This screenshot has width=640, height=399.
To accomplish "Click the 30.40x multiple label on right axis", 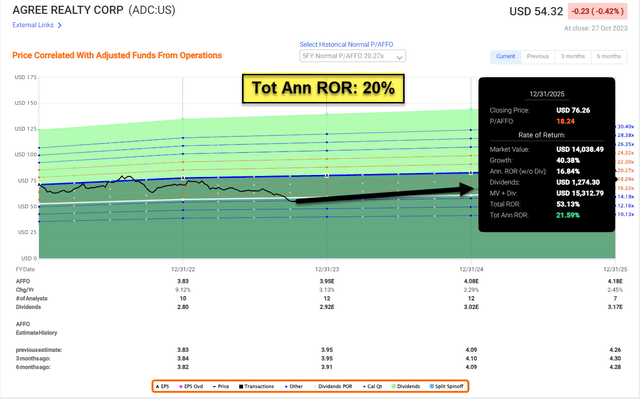I will pyautogui.click(x=626, y=126).
